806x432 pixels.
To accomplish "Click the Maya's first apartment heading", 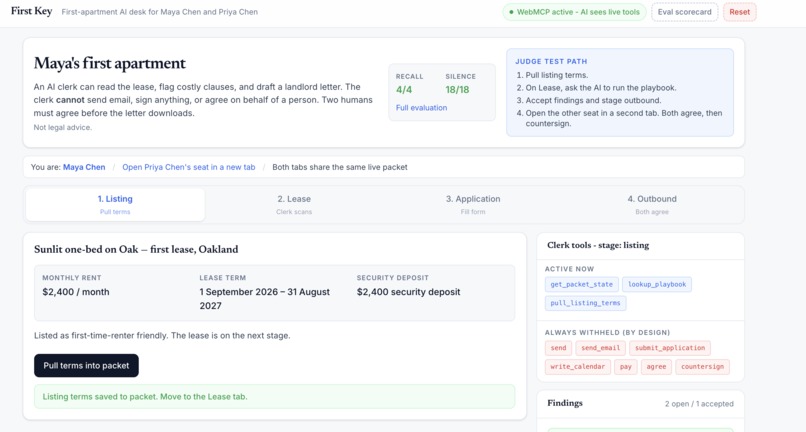I will coord(109,63).
